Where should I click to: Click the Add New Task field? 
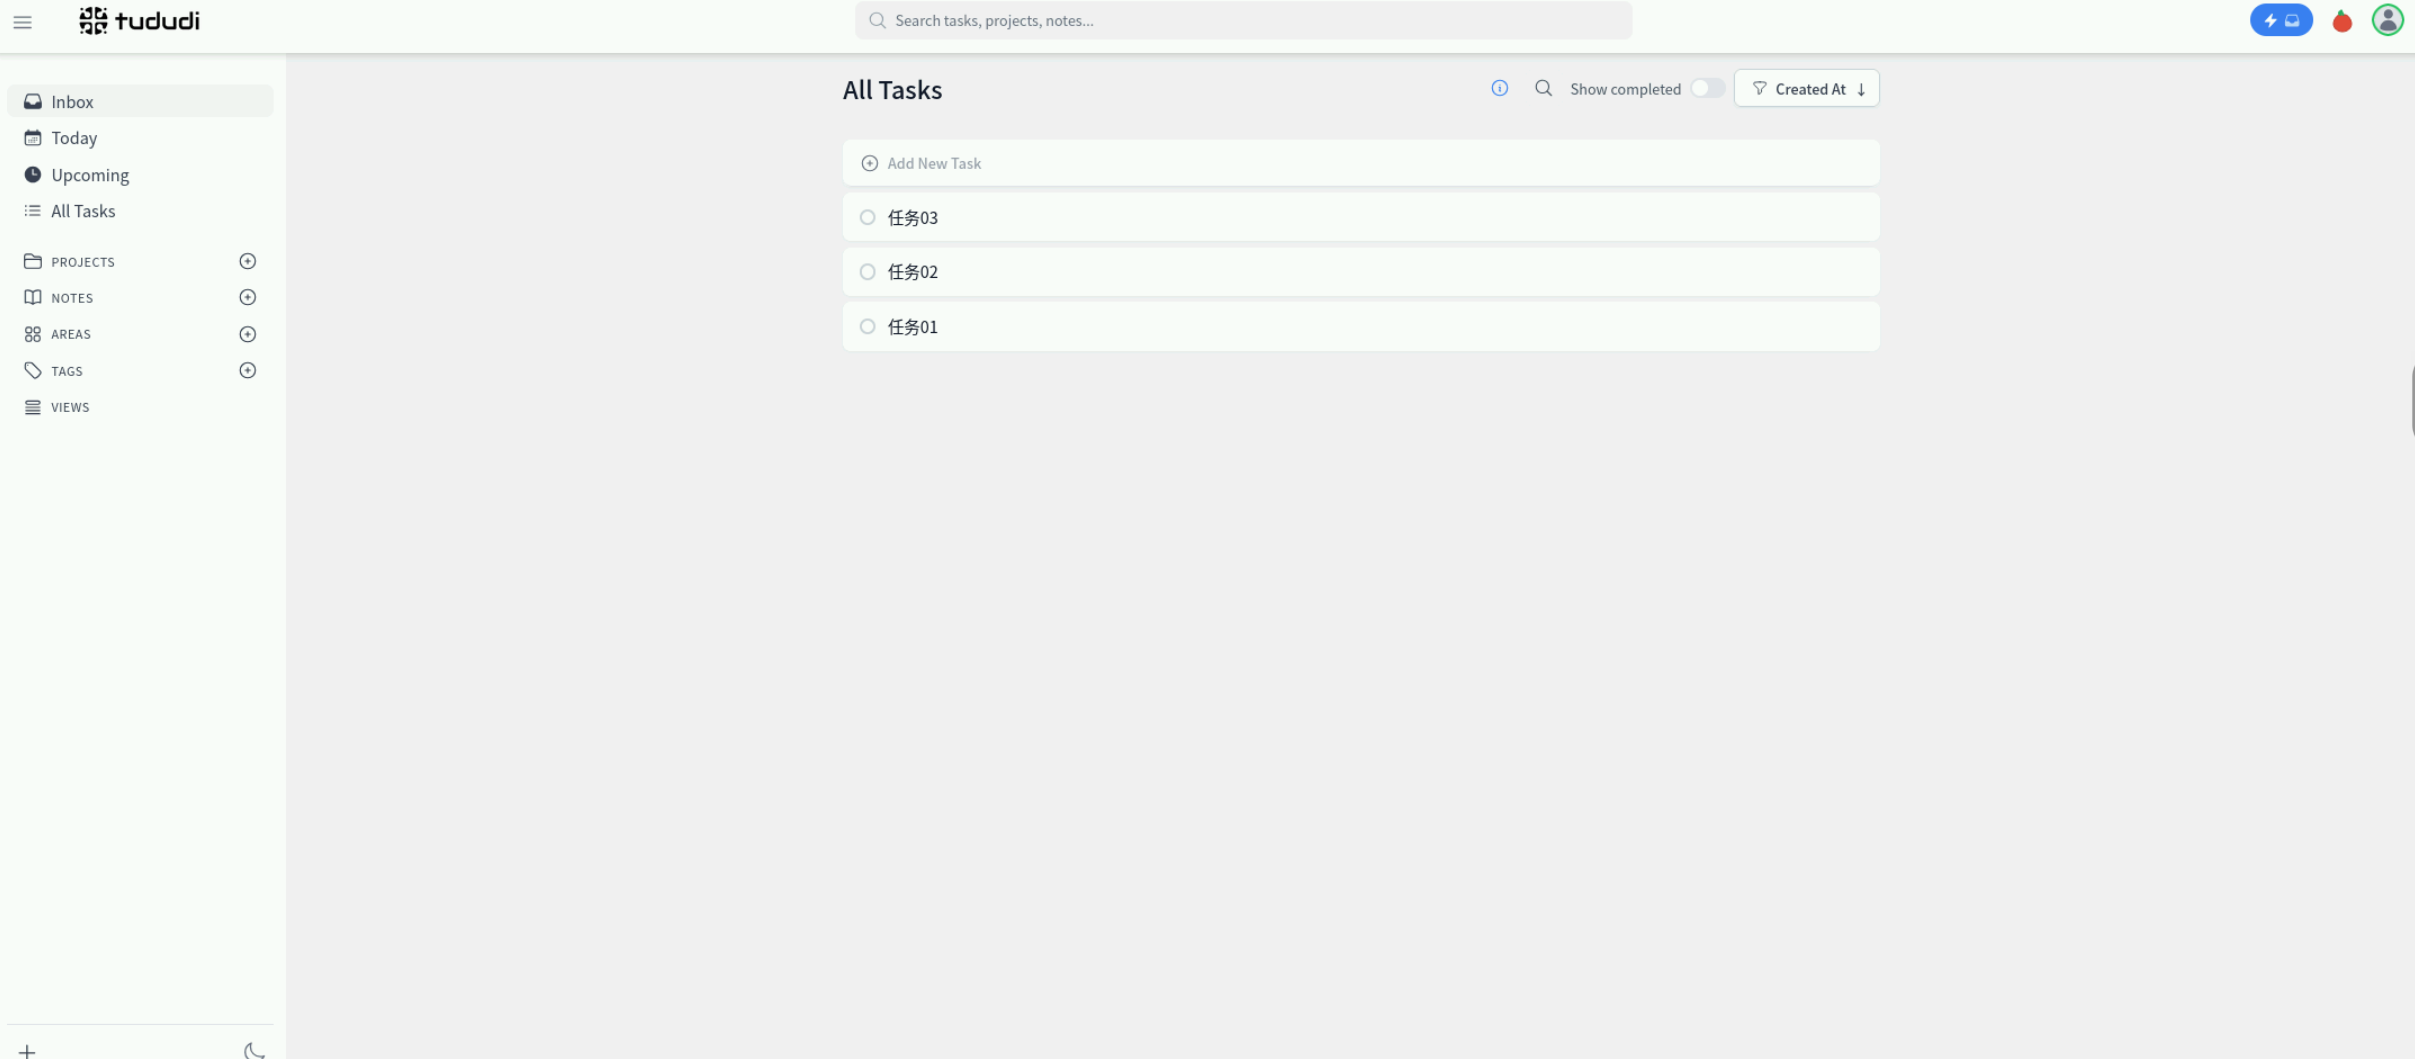tap(1361, 163)
